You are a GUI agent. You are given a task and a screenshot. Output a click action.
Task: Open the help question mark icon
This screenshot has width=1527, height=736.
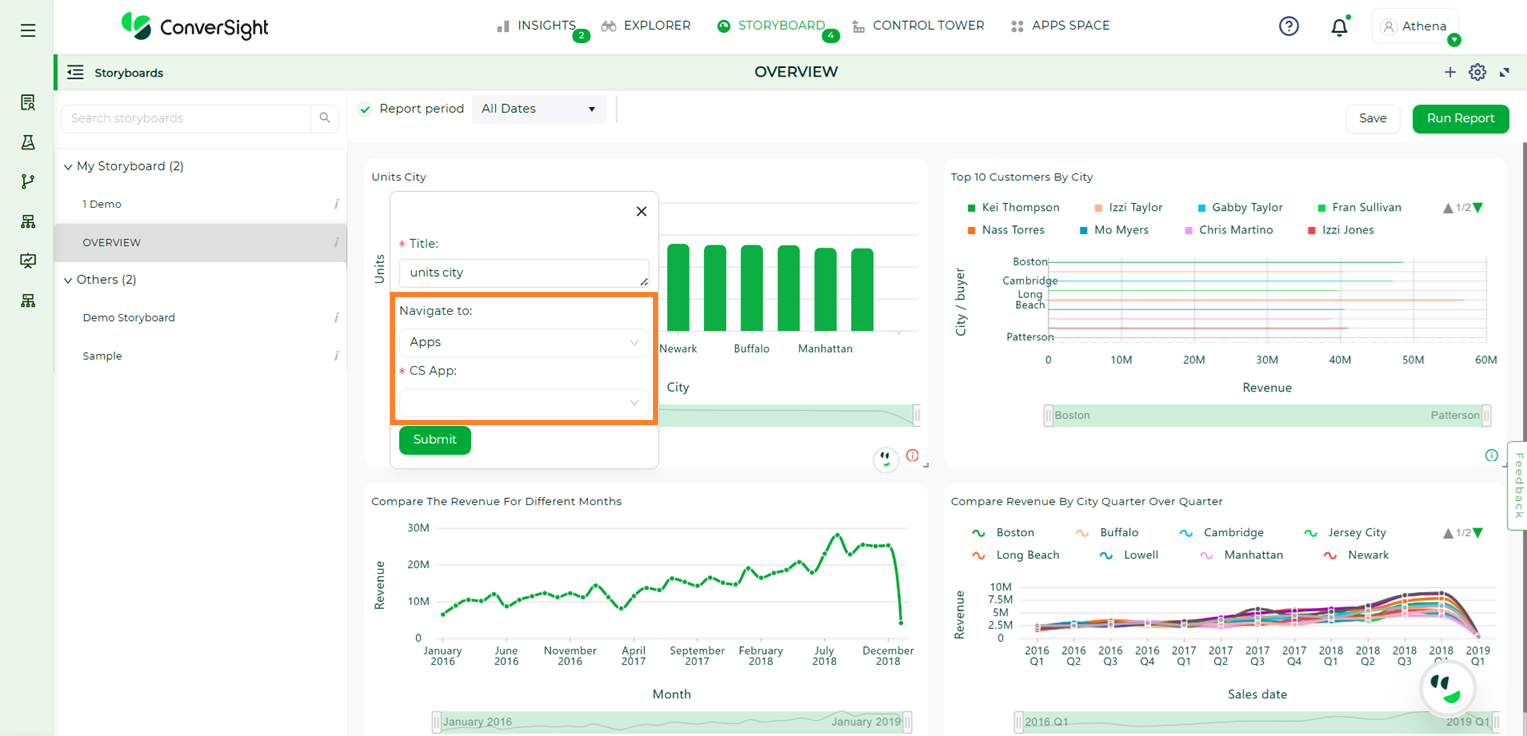coord(1289,27)
